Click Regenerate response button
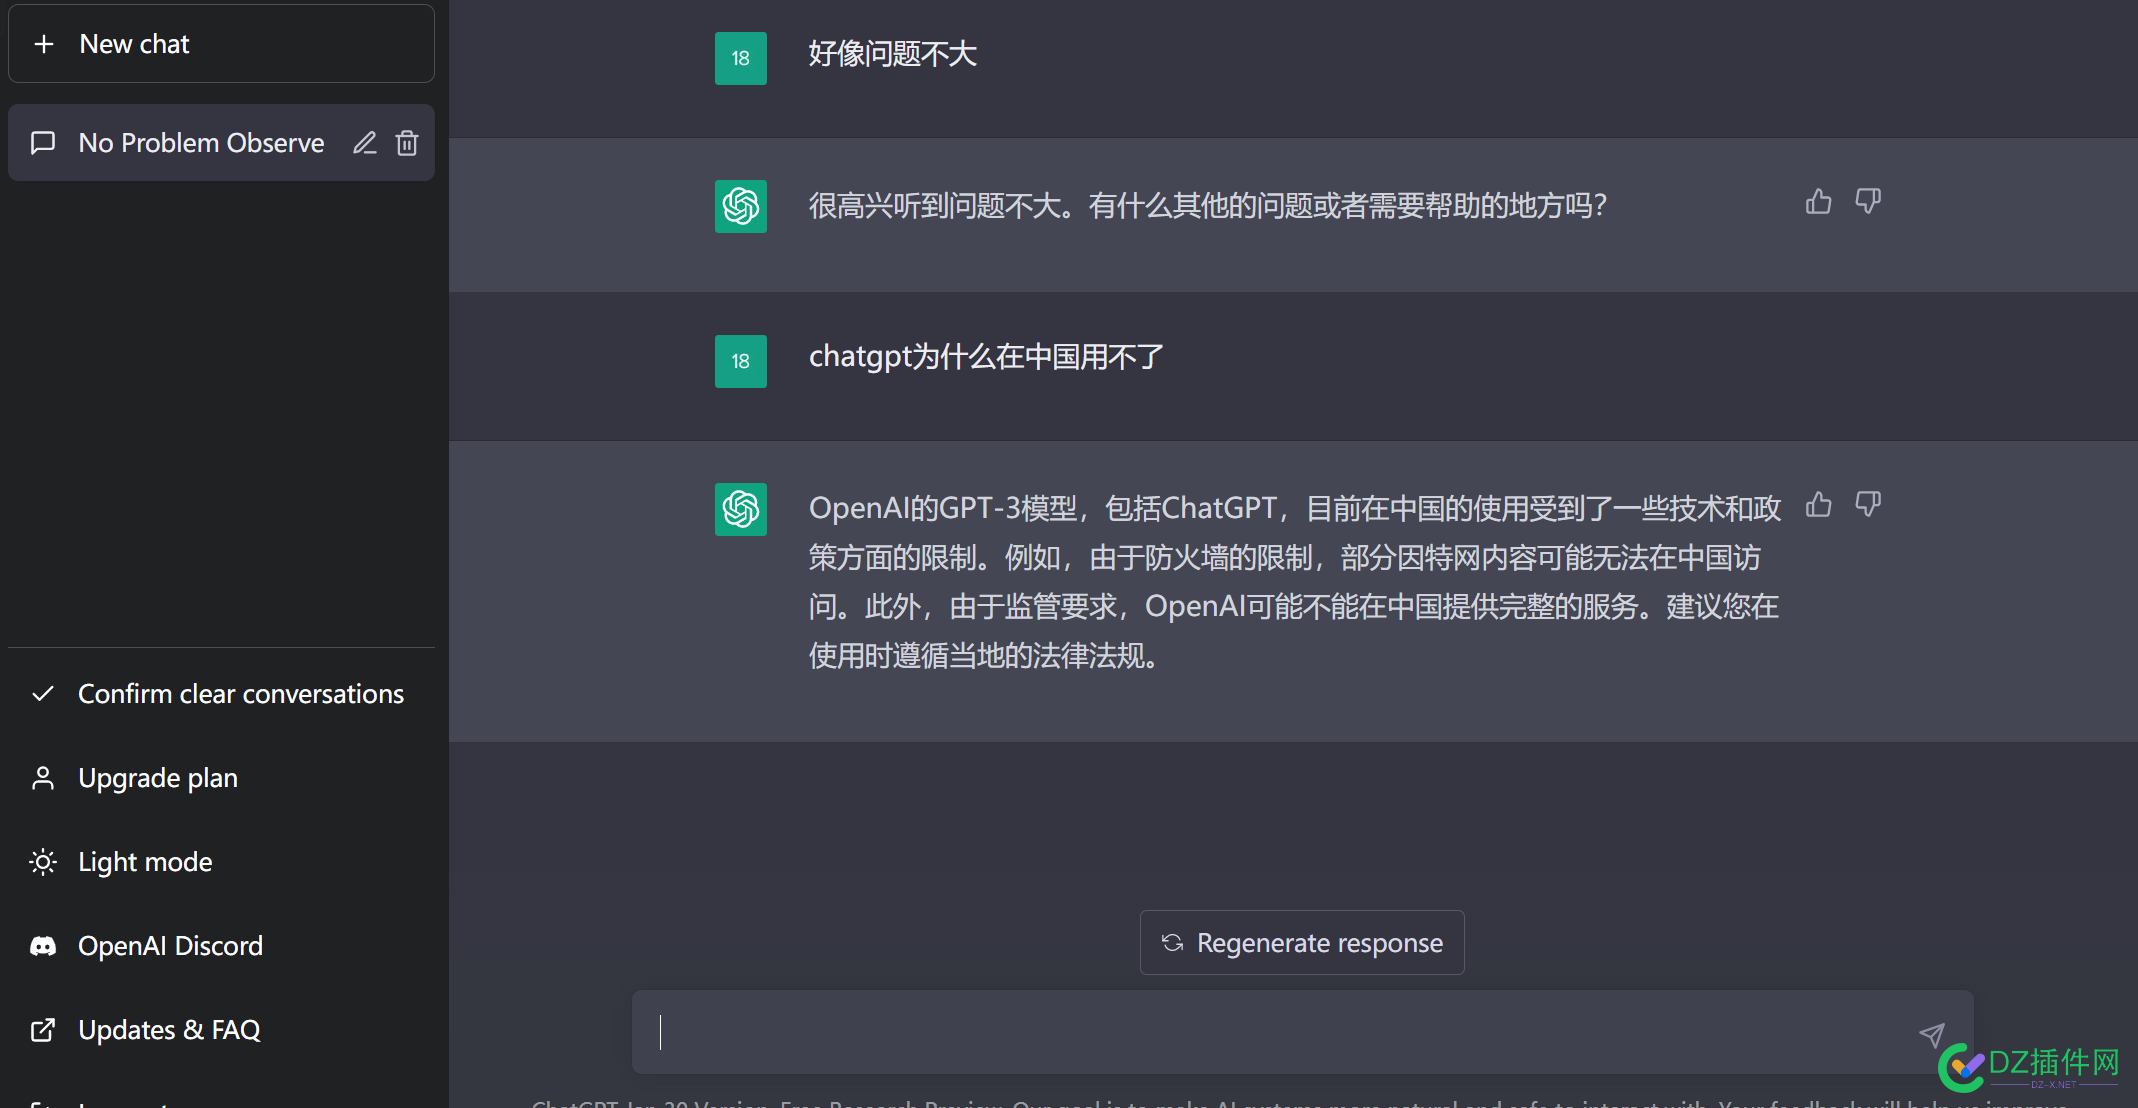This screenshot has width=2138, height=1108. [1302, 943]
